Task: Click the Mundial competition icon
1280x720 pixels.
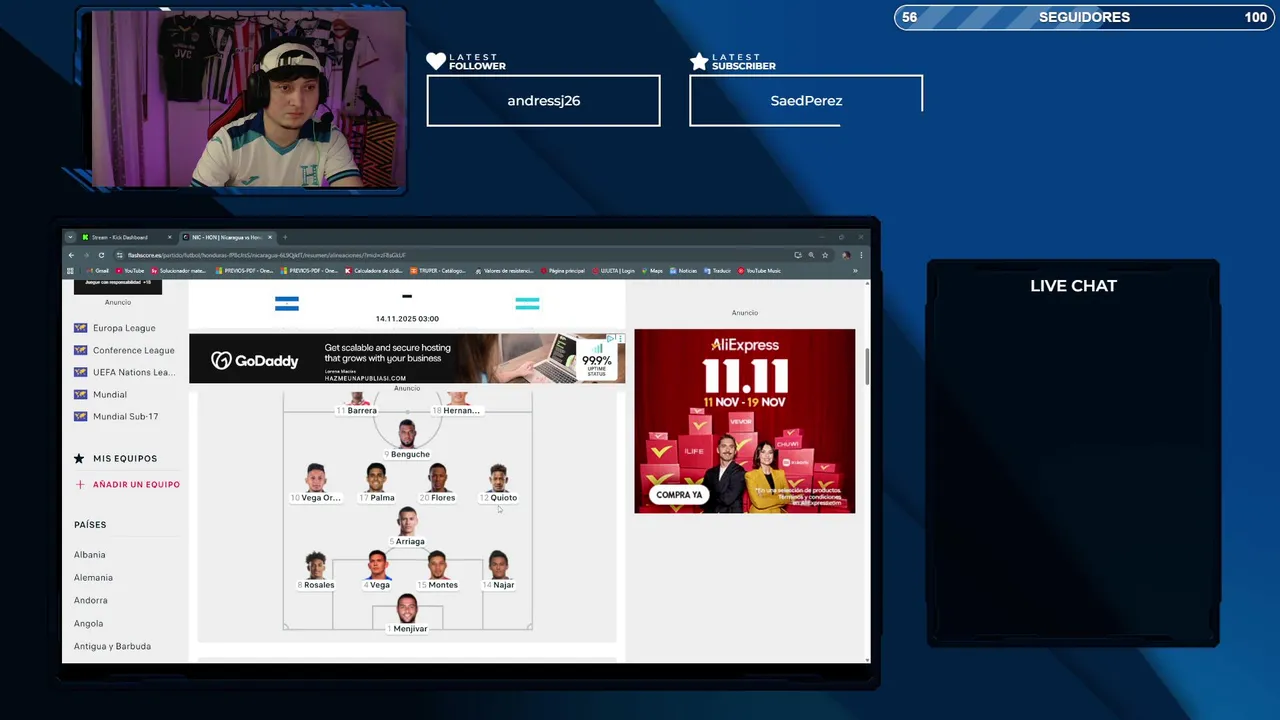Action: 80,394
